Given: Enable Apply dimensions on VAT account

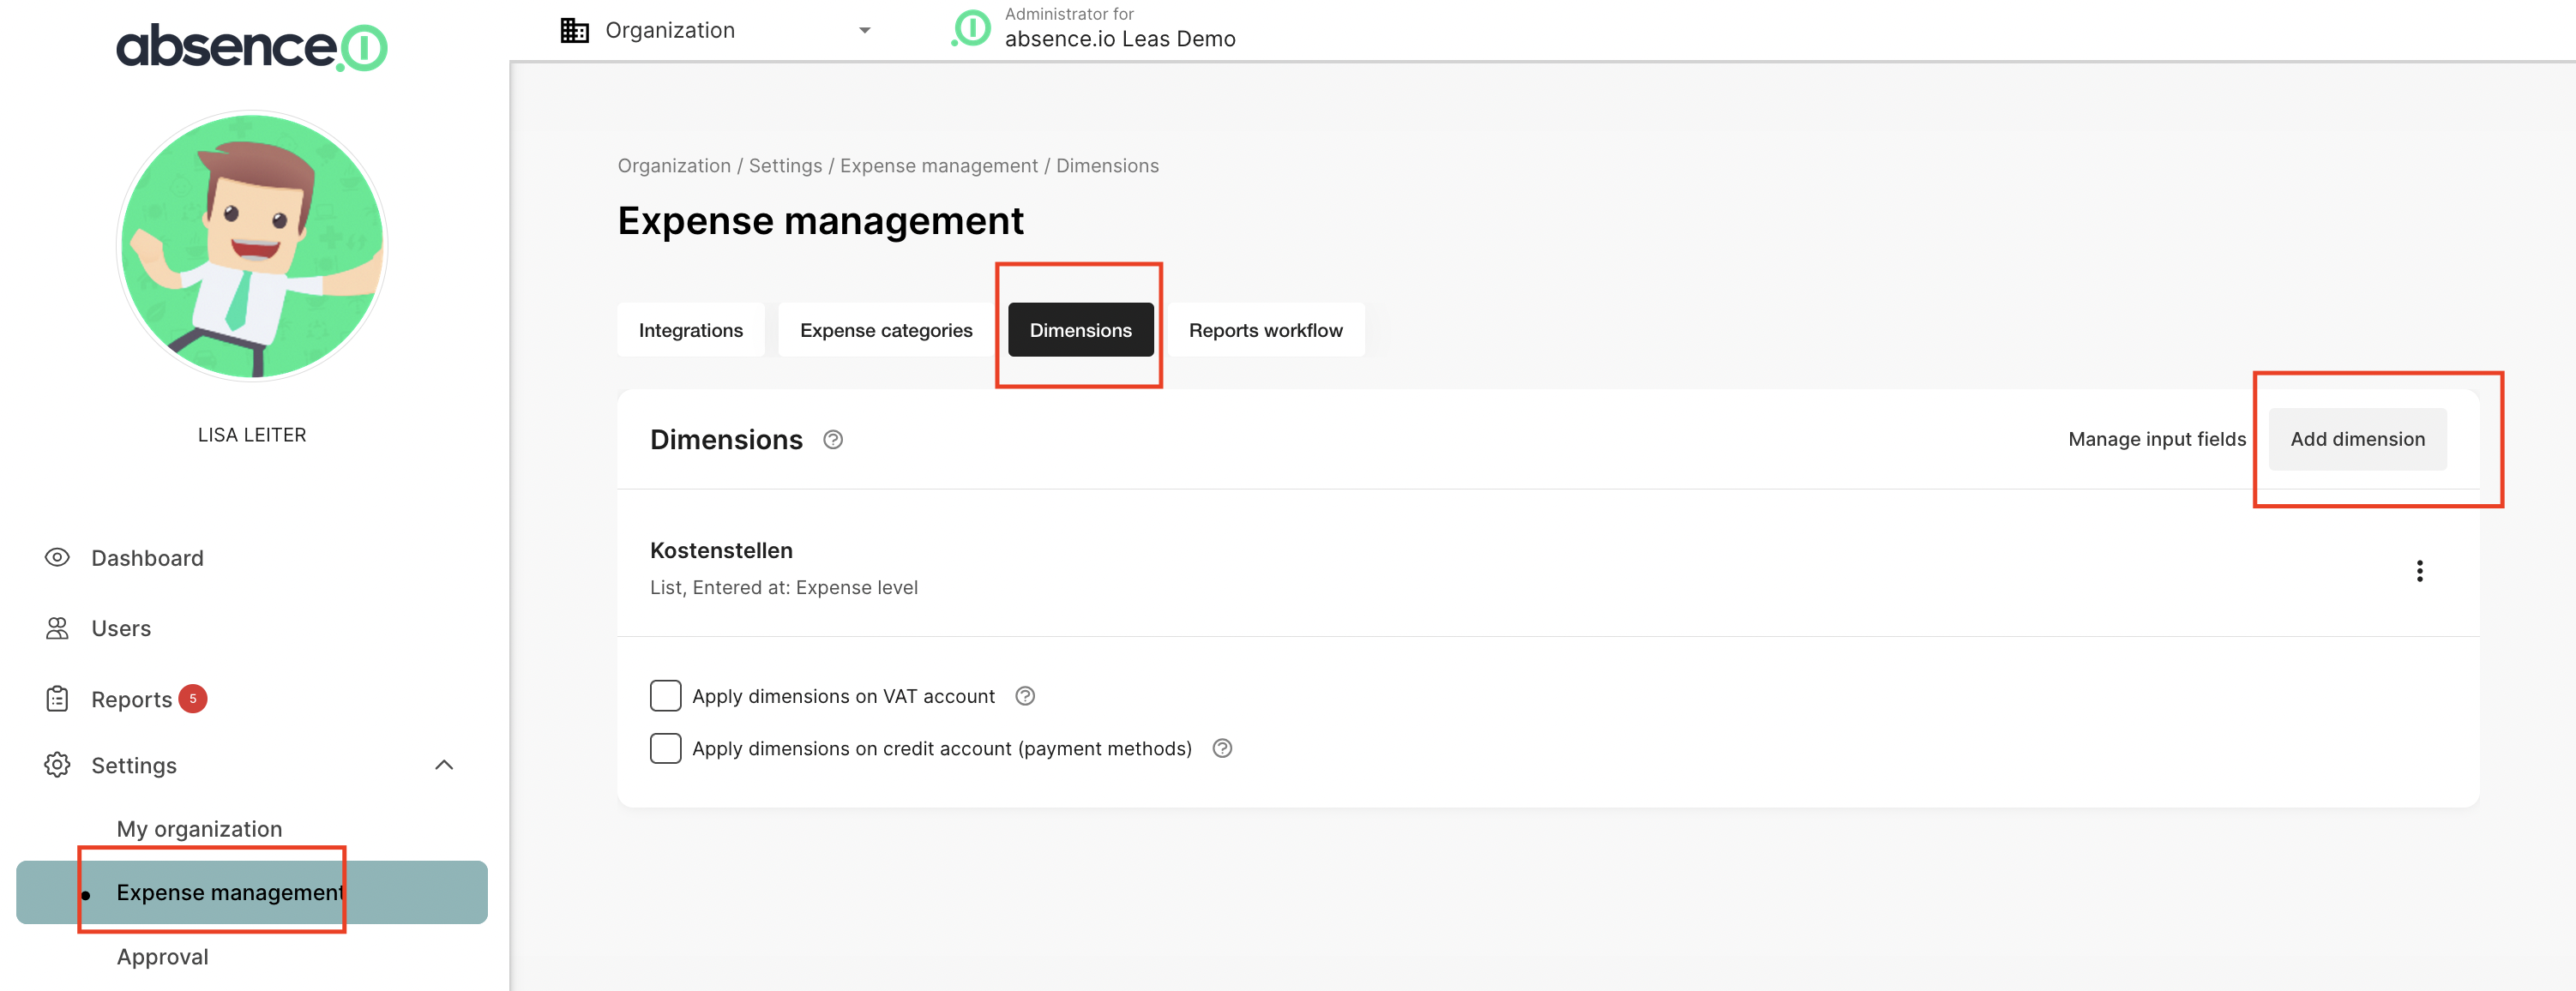Looking at the screenshot, I should [665, 696].
